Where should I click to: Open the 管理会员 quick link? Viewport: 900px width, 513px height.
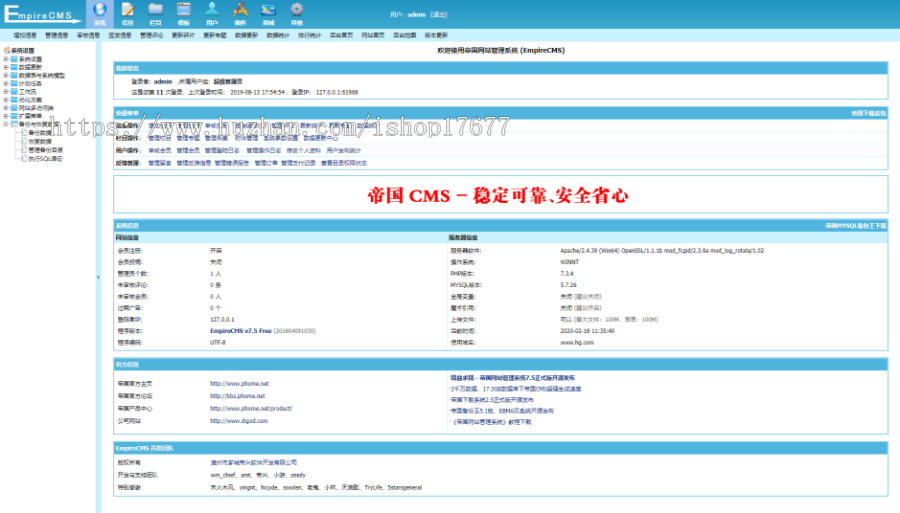188,150
